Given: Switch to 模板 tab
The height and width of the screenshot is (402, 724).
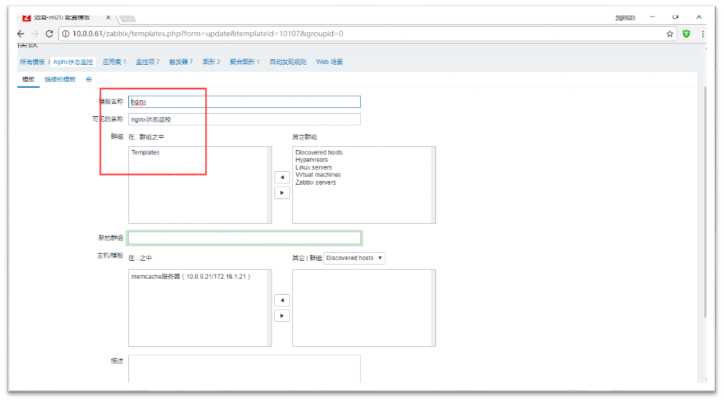Looking at the screenshot, I should [28, 79].
